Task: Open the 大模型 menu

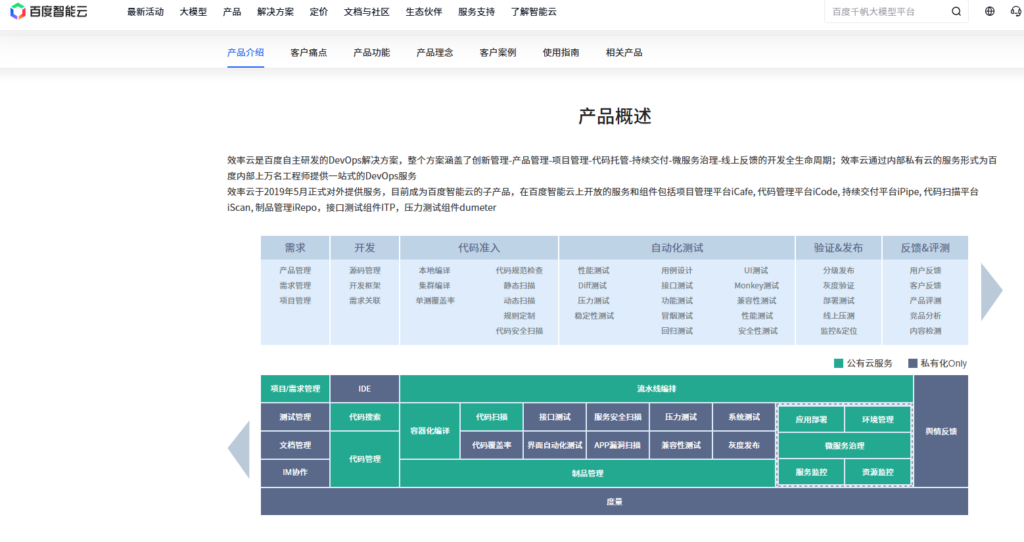Action: click(x=193, y=12)
